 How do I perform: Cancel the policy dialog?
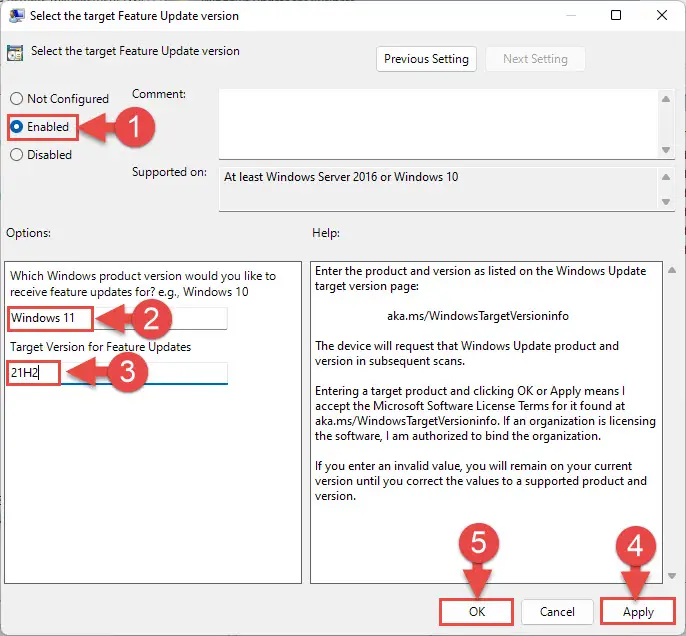(557, 611)
